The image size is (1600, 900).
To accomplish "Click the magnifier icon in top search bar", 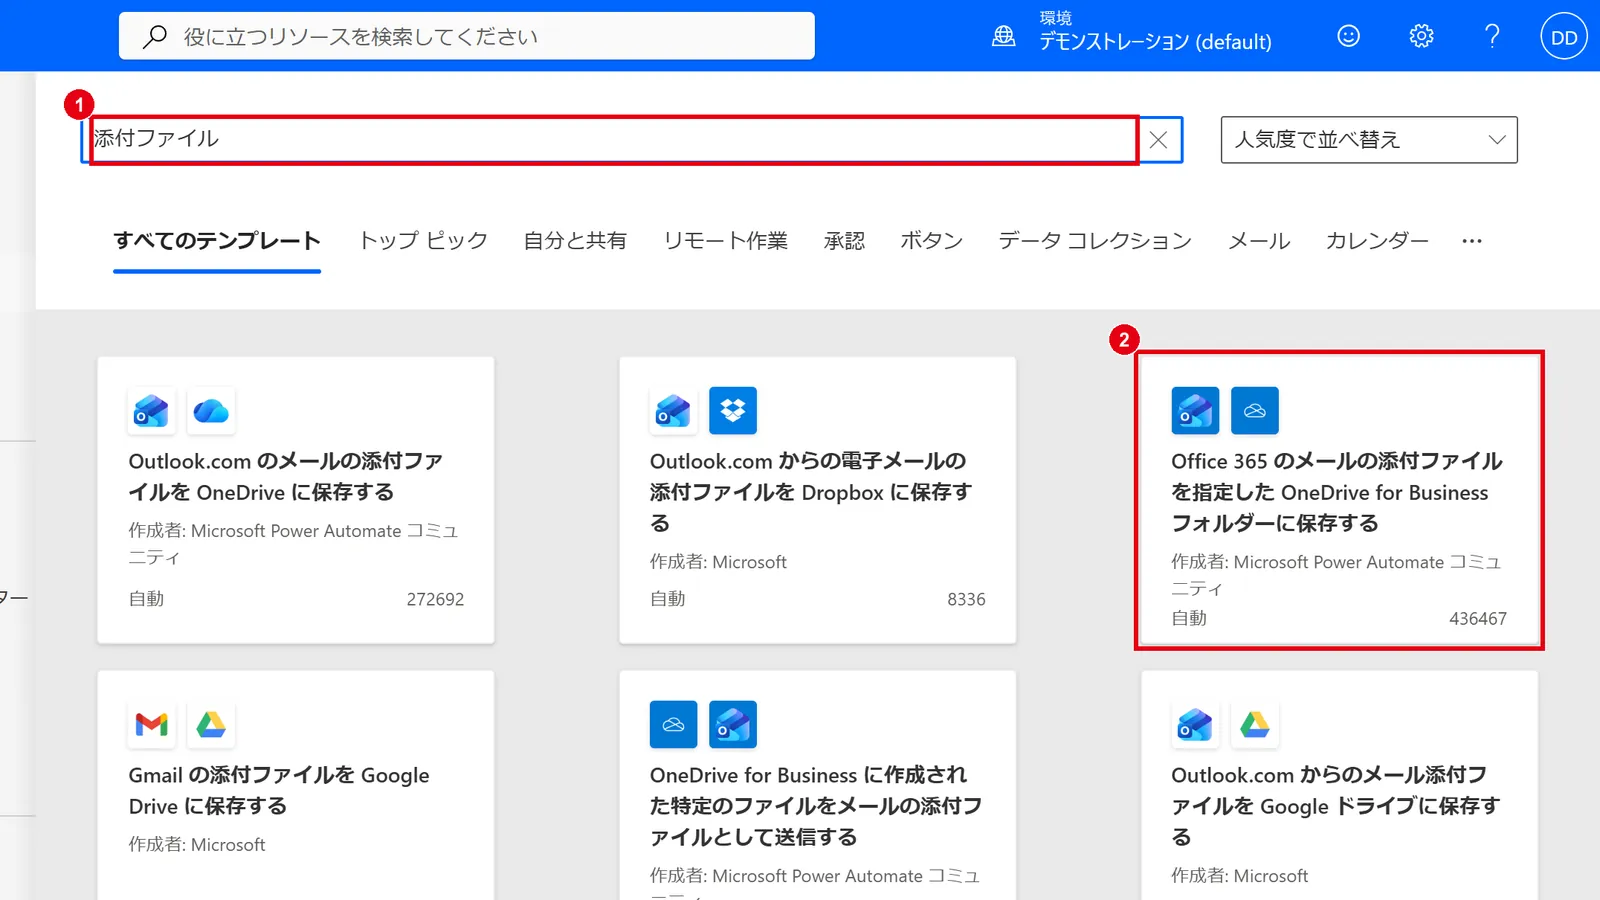I will pos(155,37).
